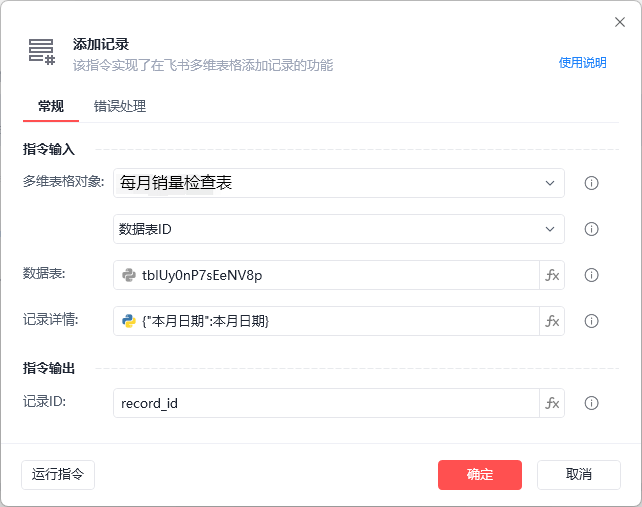
Task: Switch to the 错误处理 tab
Action: click(120, 106)
